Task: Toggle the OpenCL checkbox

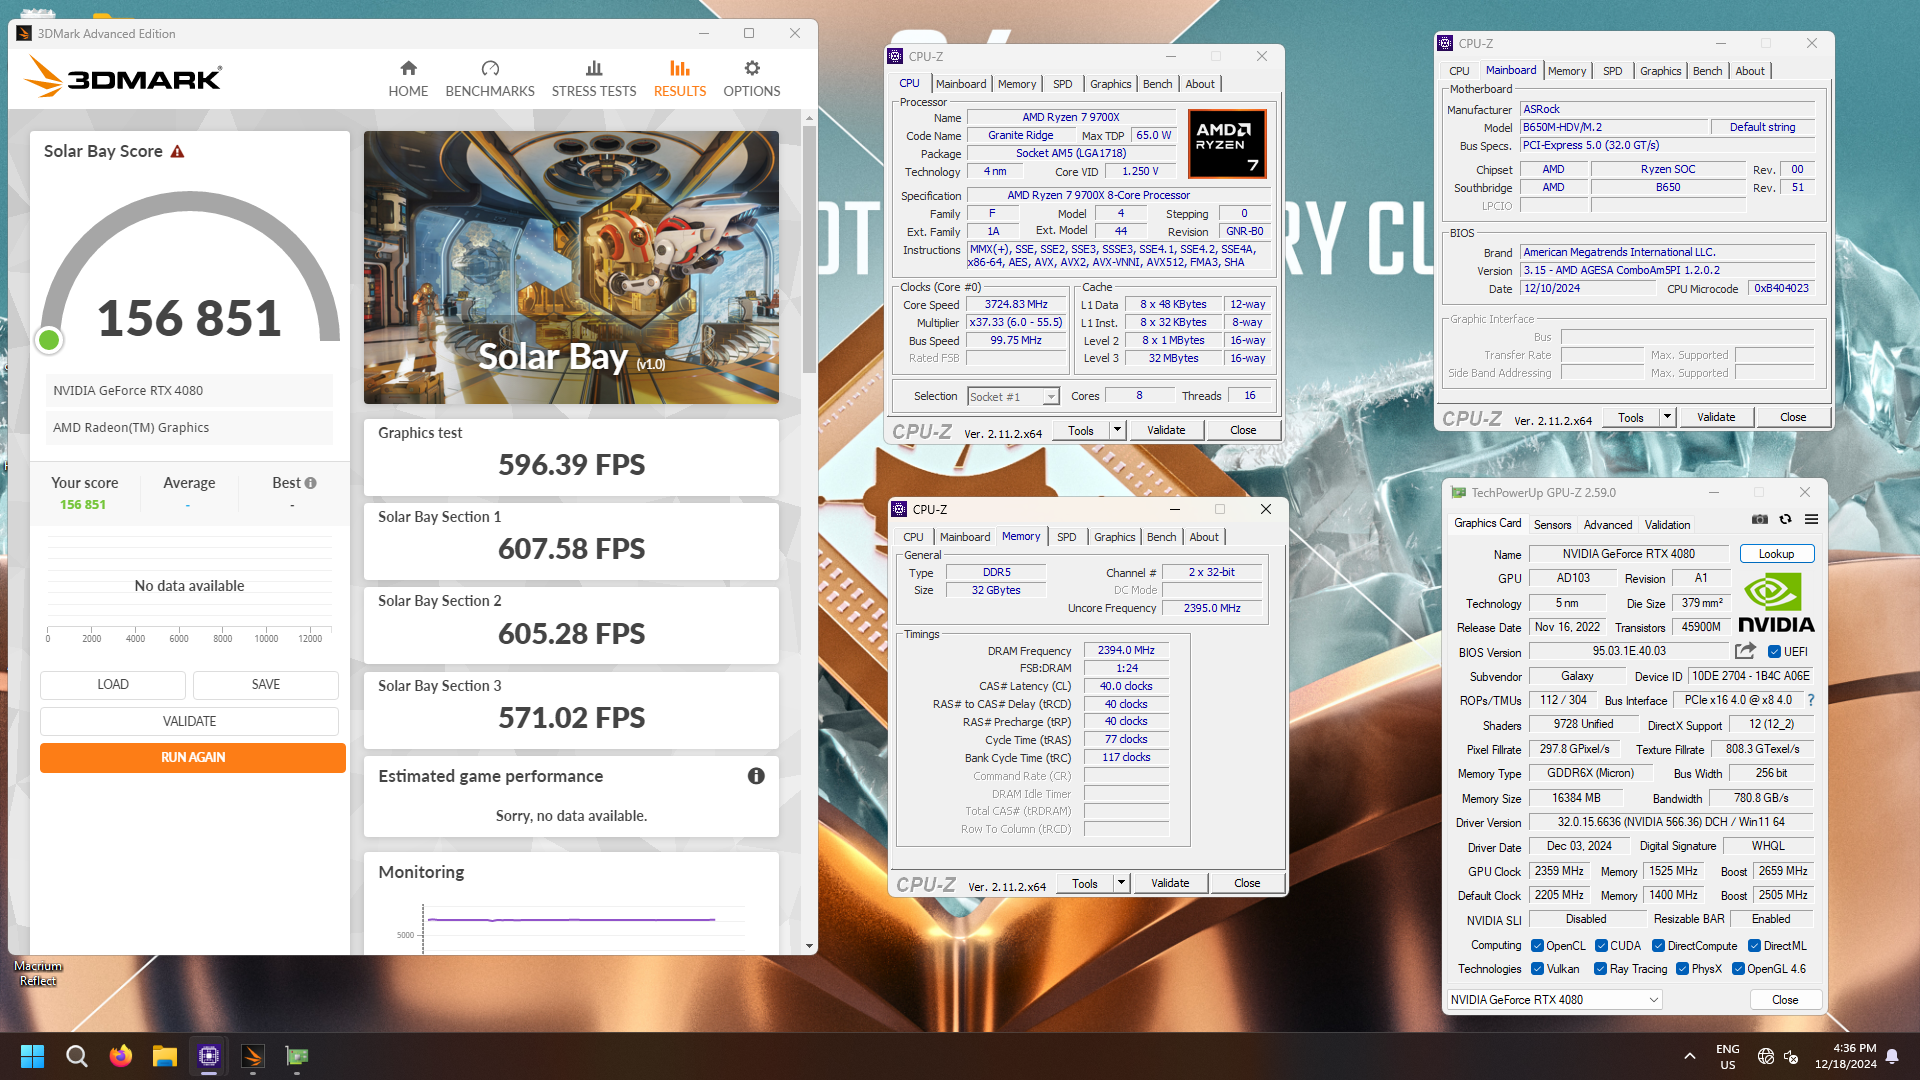Action: click(1537, 946)
